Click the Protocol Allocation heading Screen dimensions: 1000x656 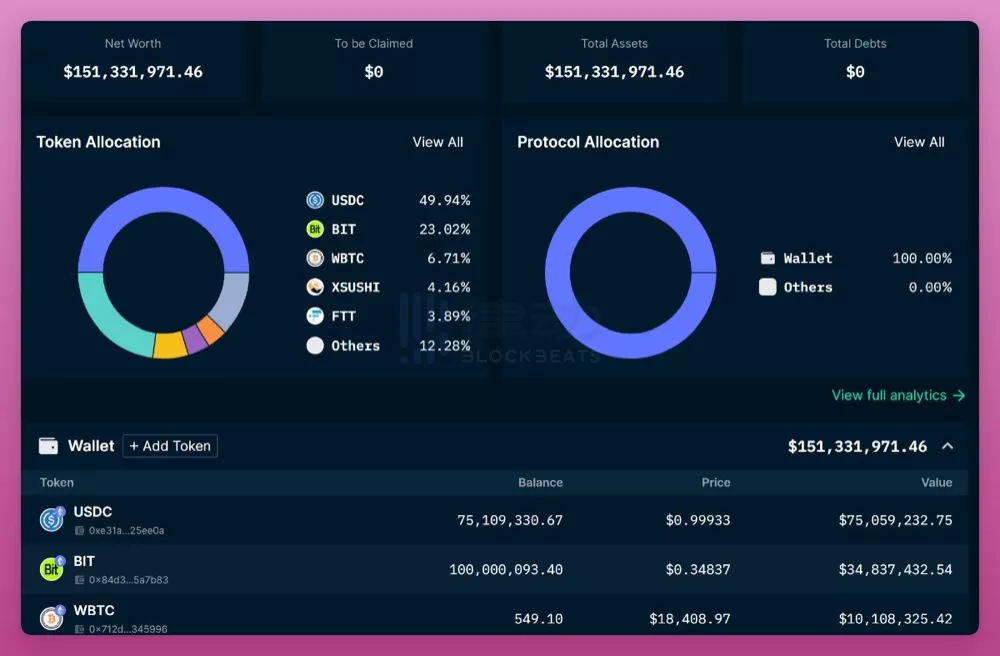[588, 142]
